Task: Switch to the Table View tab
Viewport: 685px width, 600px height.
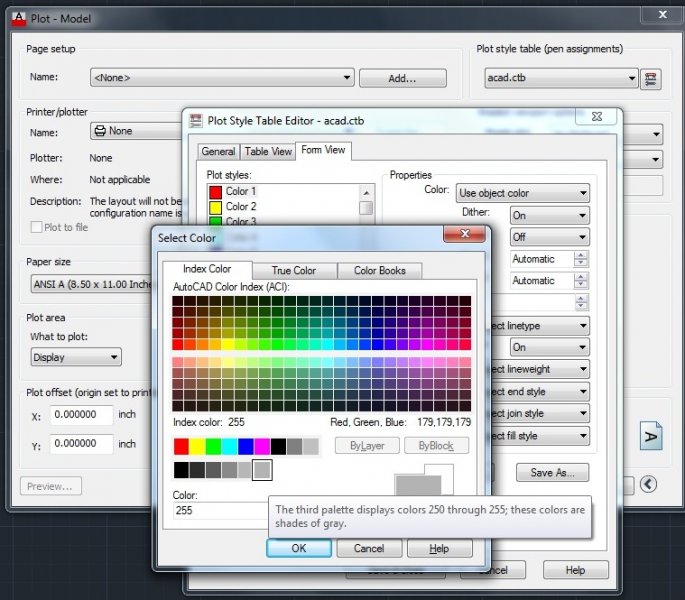Action: (269, 151)
